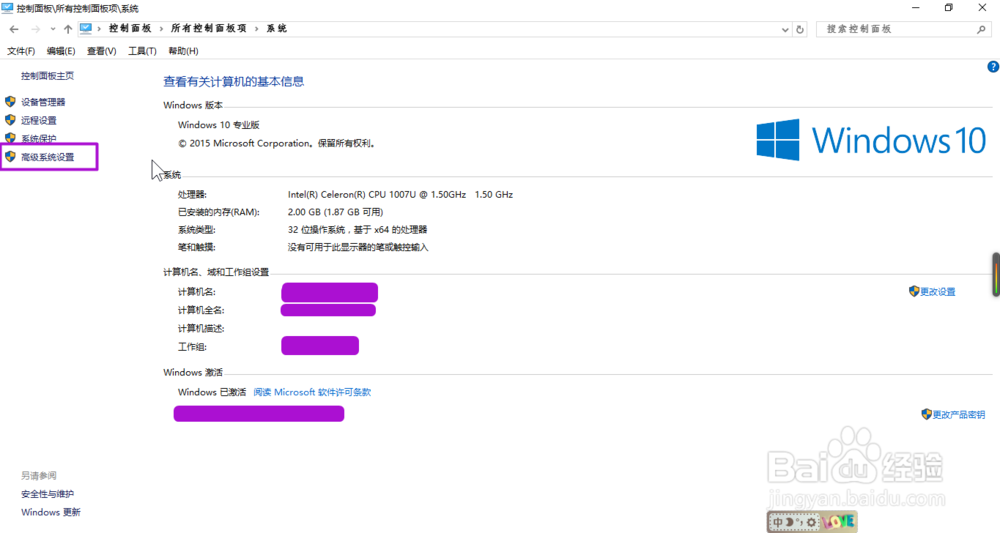Screen dimensions: 1000x533
Task: Click the window title bar system icon
Action: (7, 8)
